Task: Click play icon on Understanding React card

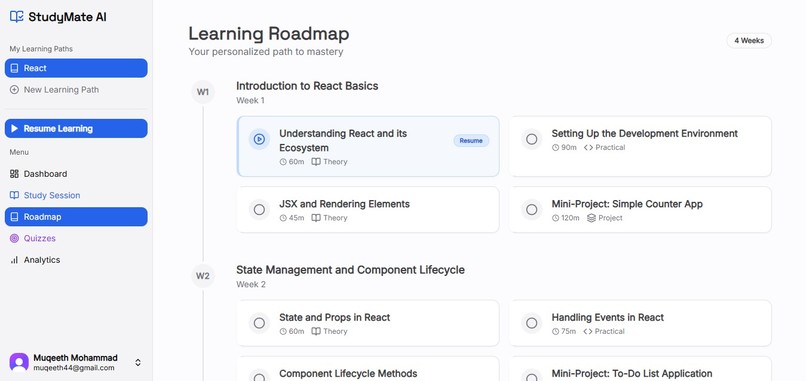Action: (x=259, y=139)
